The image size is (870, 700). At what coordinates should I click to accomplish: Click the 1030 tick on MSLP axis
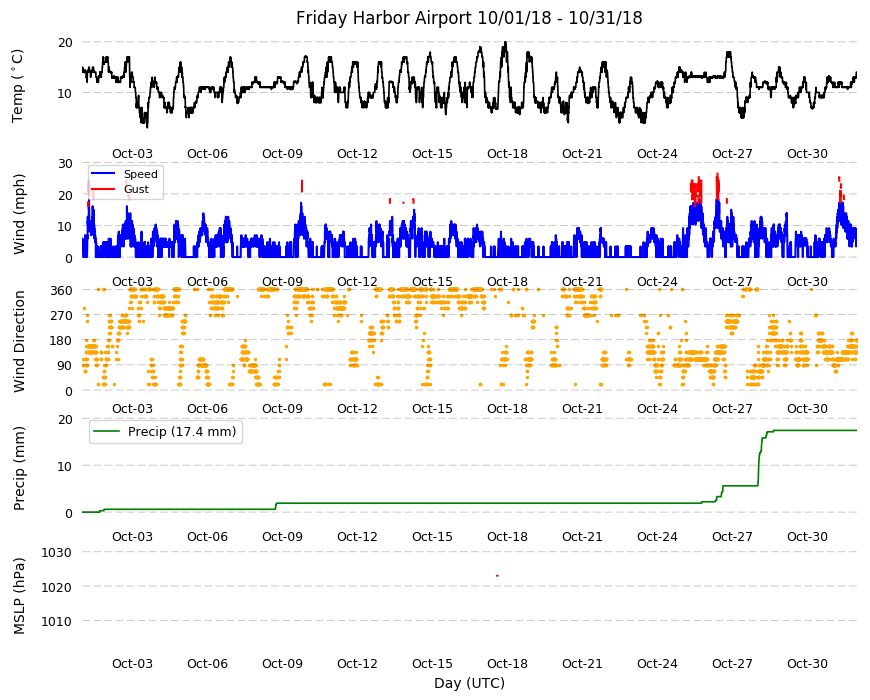57,552
